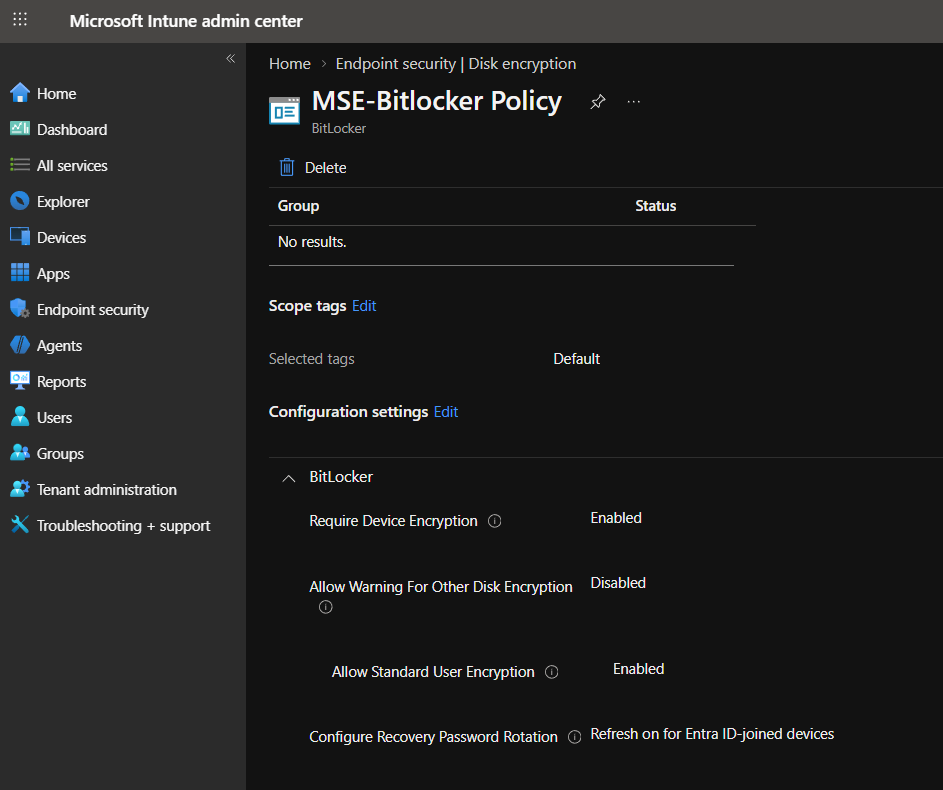The width and height of the screenshot is (943, 790).
Task: Collapse the left navigation pane
Action: click(x=231, y=58)
